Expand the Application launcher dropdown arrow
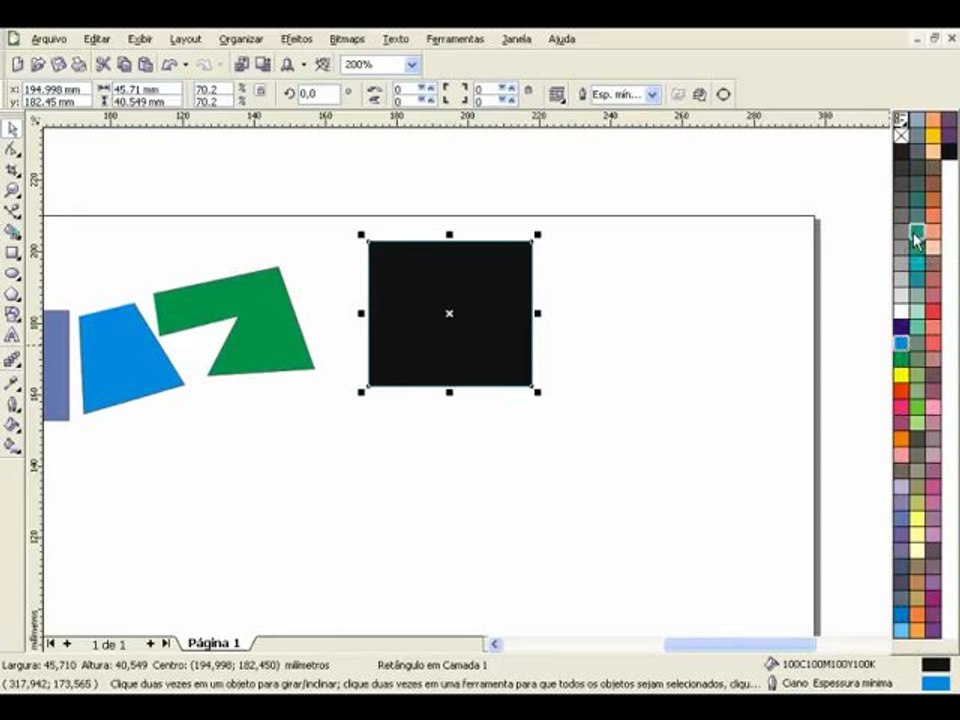960x720 pixels. click(x=304, y=64)
